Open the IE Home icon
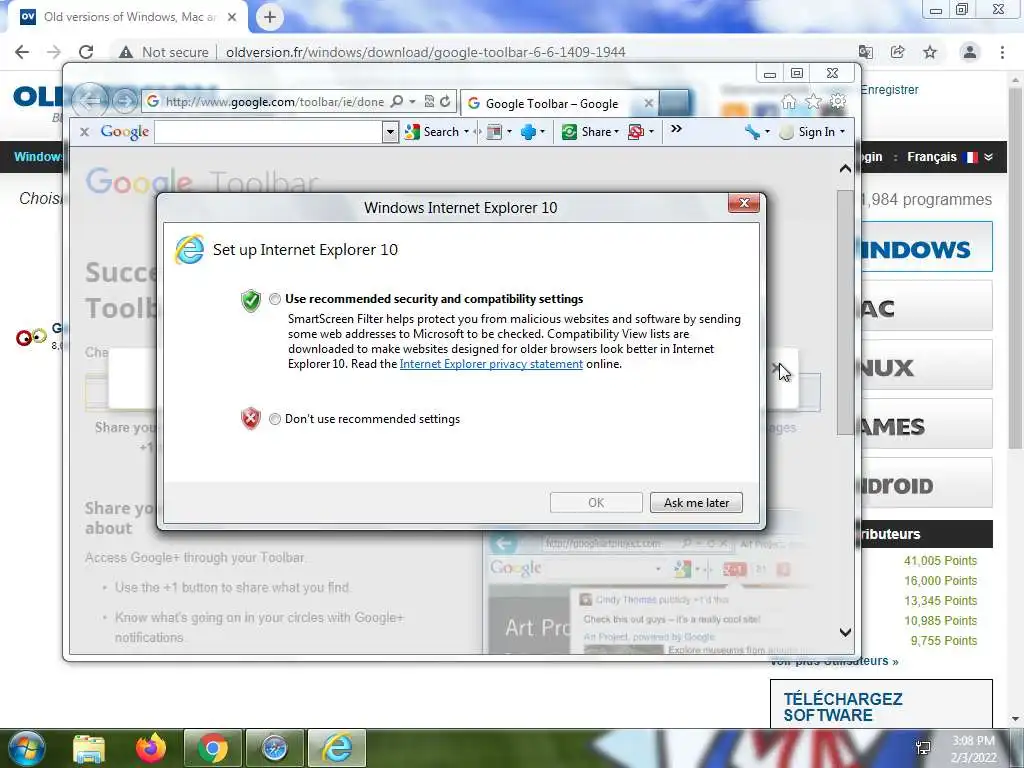 click(789, 102)
